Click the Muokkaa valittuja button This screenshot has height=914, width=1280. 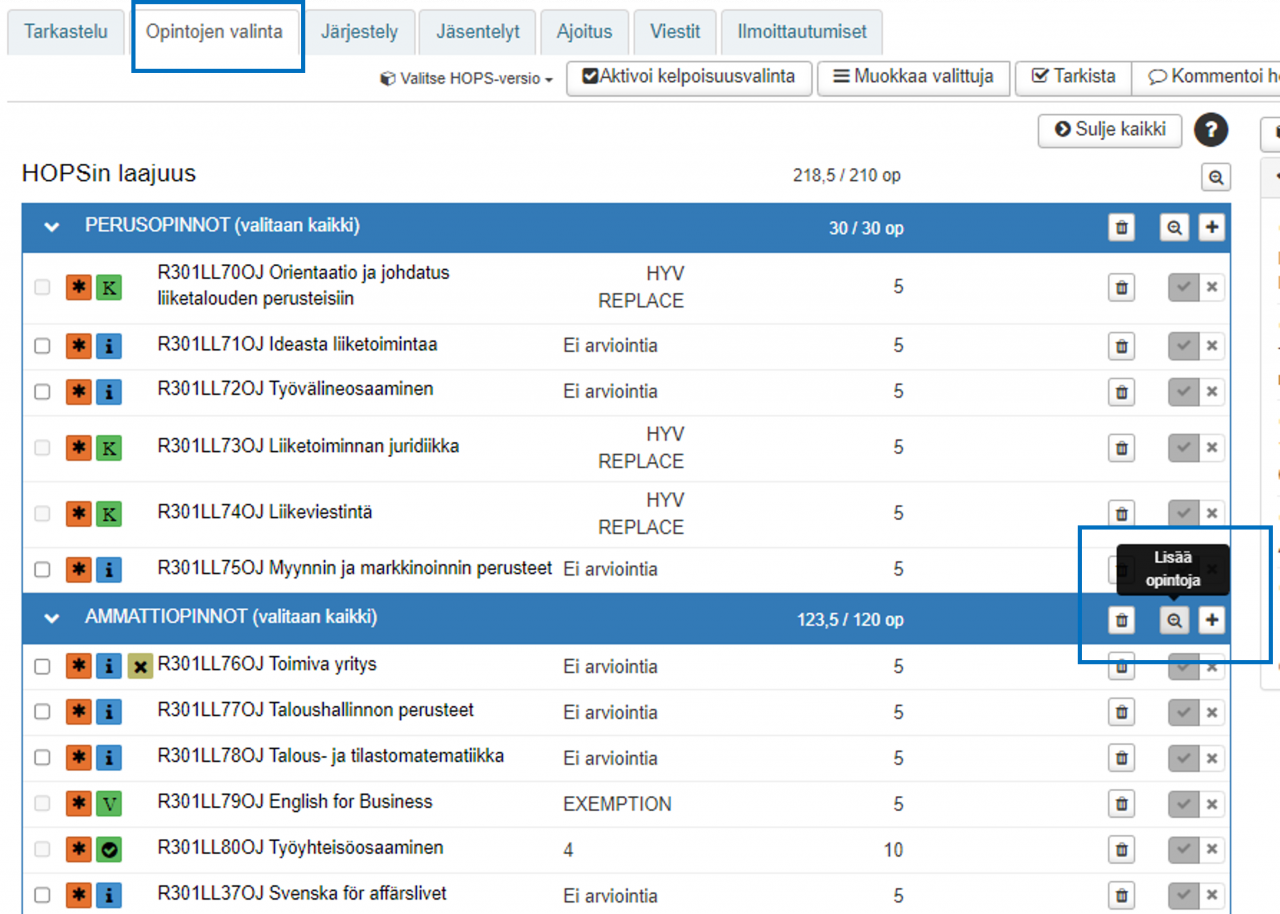(x=913, y=78)
